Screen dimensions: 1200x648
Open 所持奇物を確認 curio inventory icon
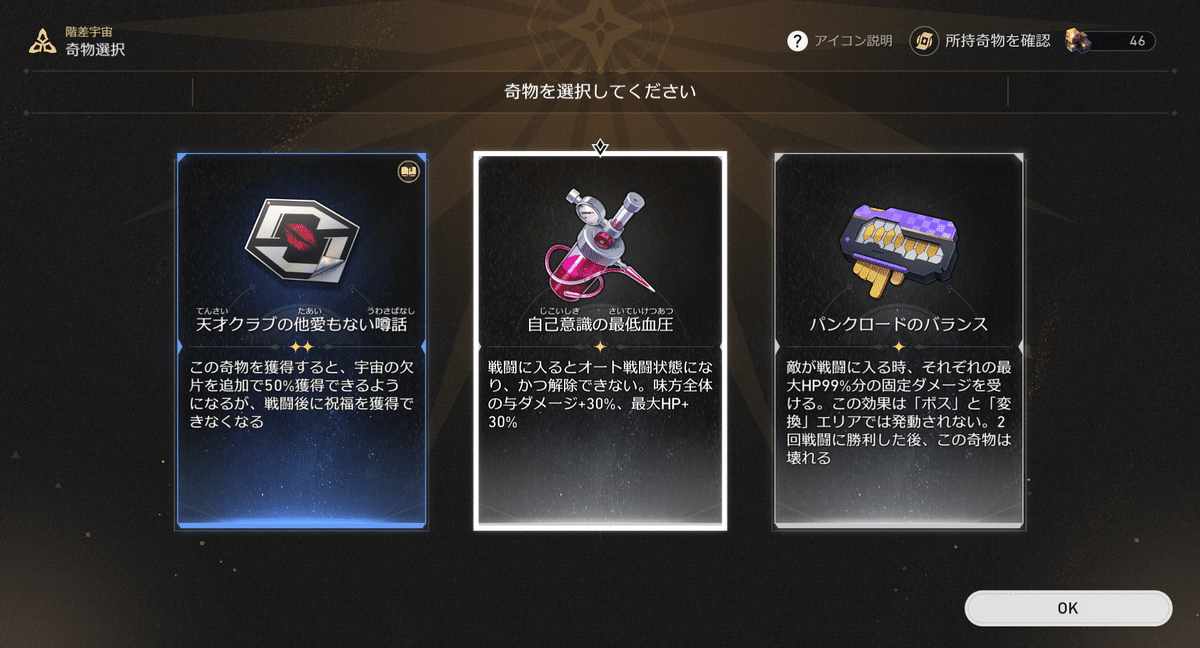coord(924,41)
